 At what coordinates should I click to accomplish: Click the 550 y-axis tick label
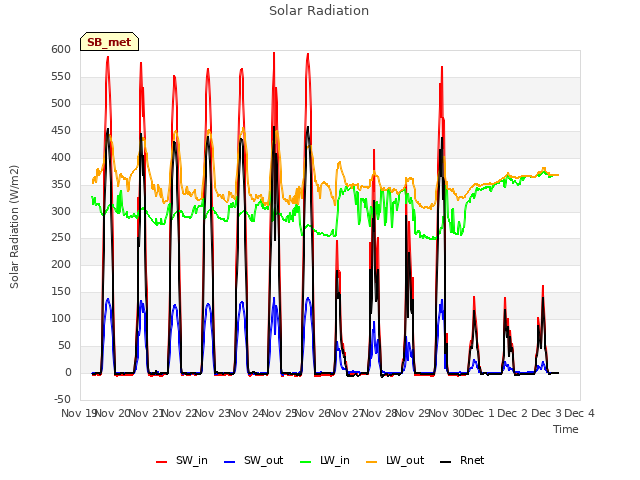tap(61, 76)
